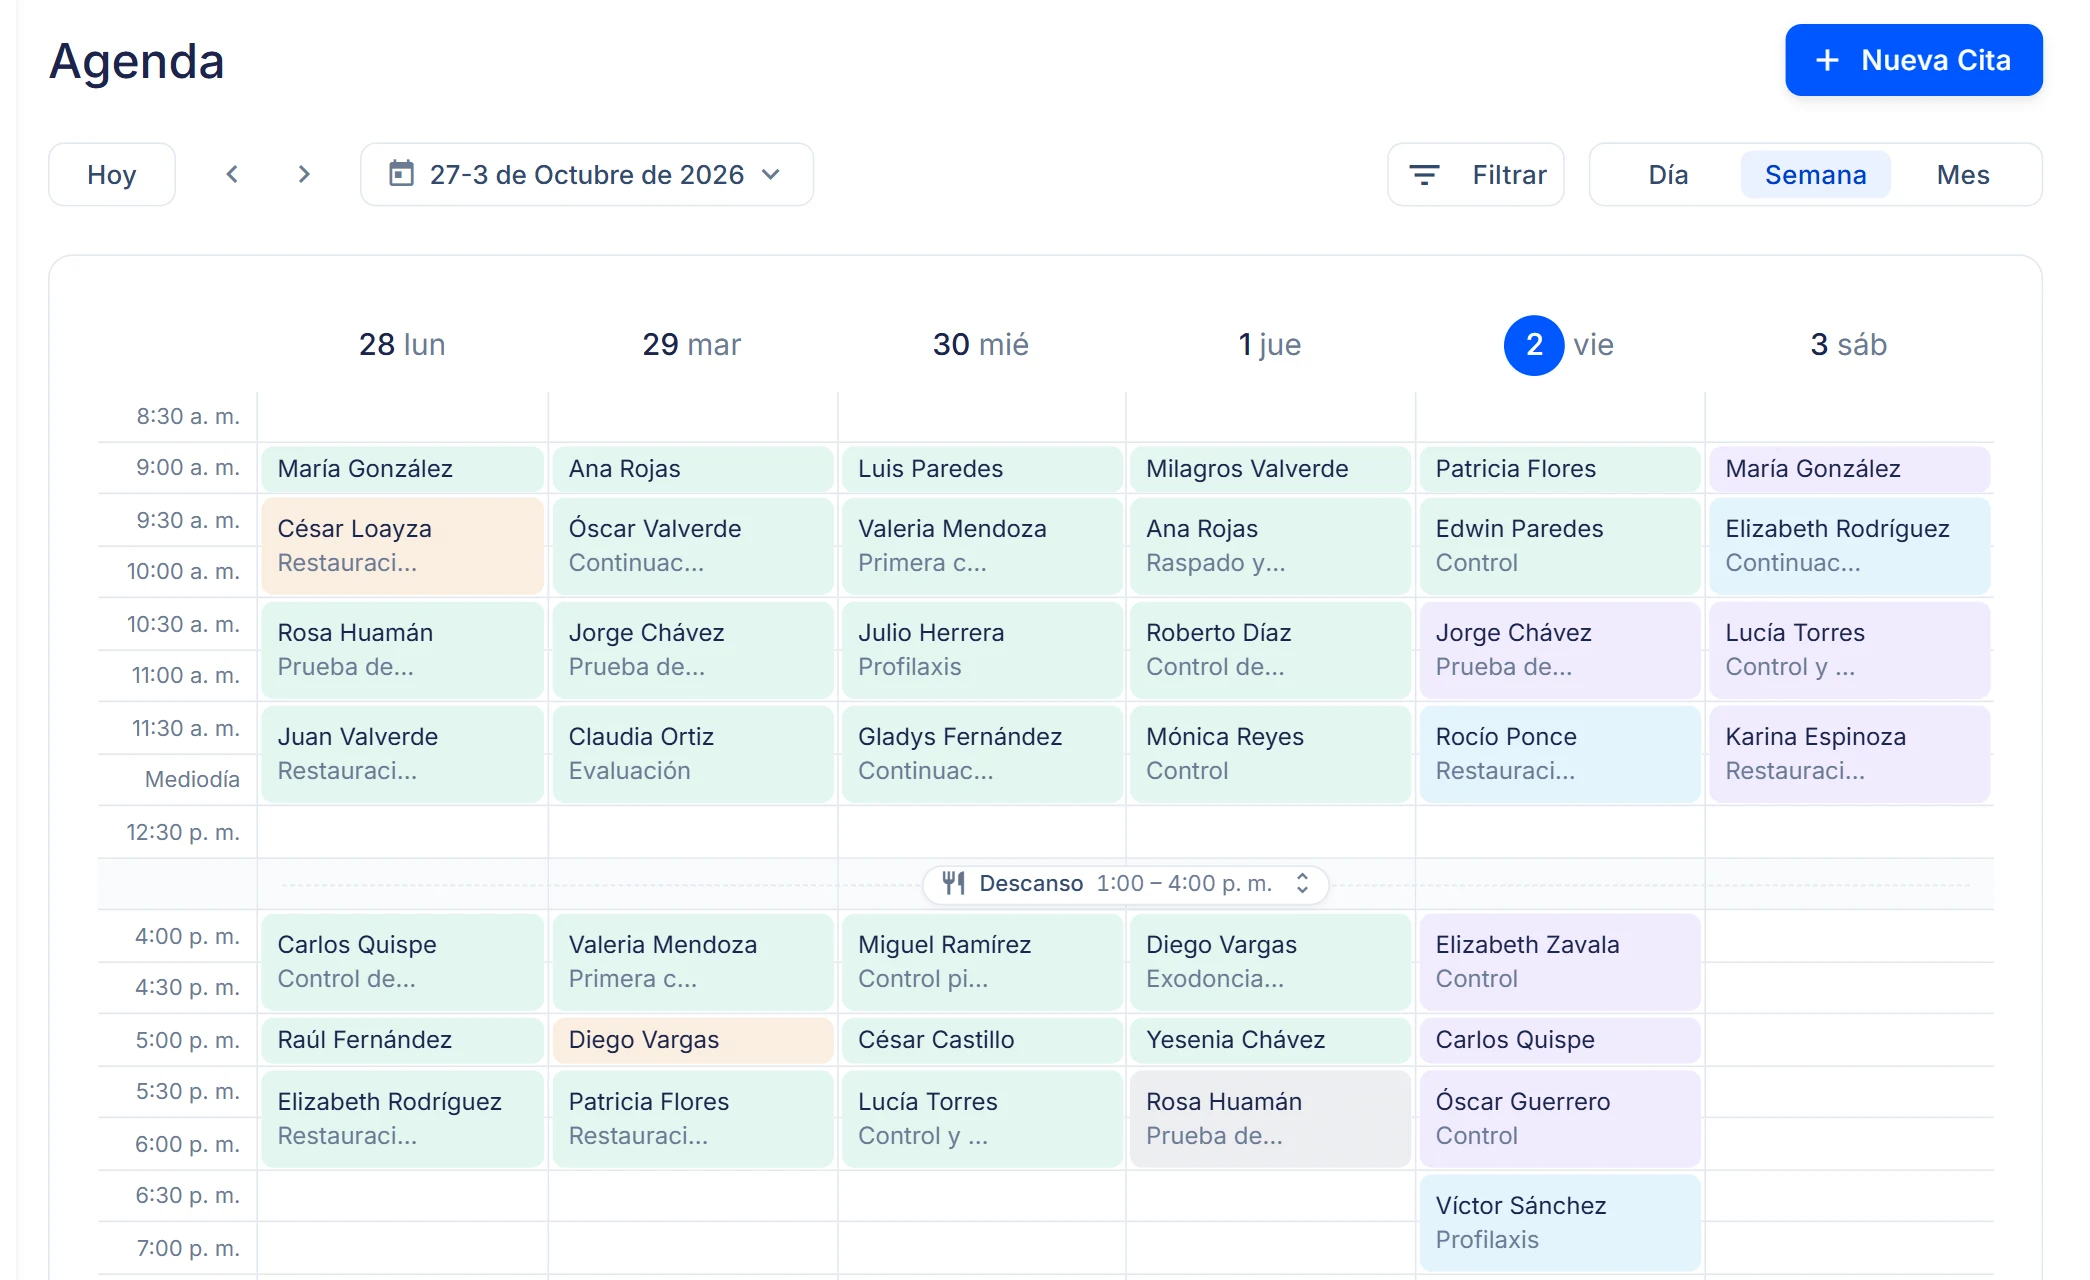This screenshot has height=1280, width=2090.
Task: Open Yesenia Chávez's appointment
Action: [1270, 1040]
